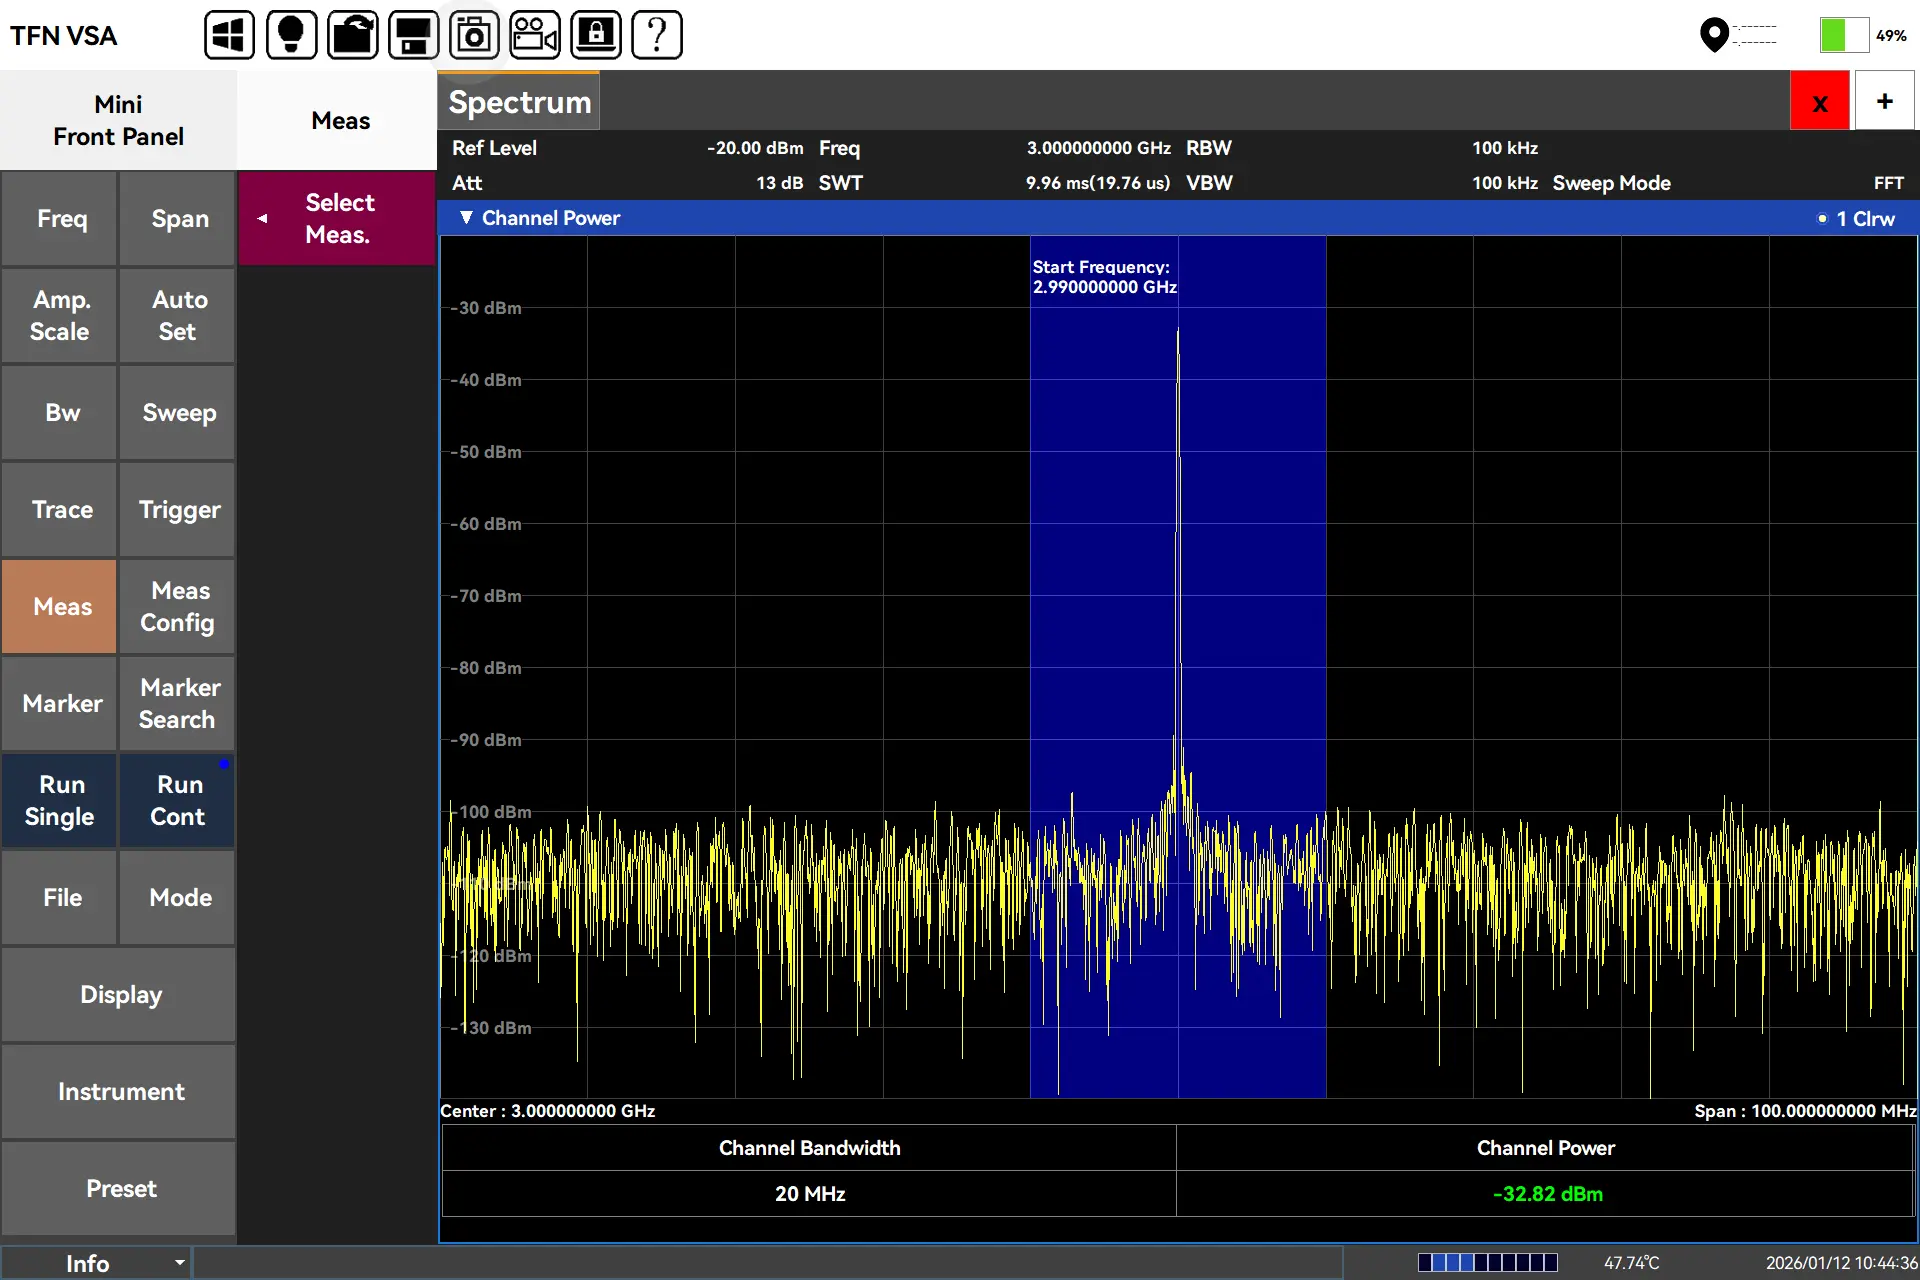Open the Marker button
1920x1280 pixels.
click(60, 703)
